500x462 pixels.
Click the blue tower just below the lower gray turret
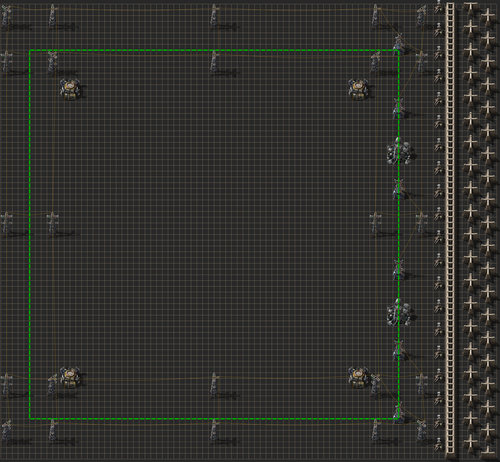pos(399,351)
